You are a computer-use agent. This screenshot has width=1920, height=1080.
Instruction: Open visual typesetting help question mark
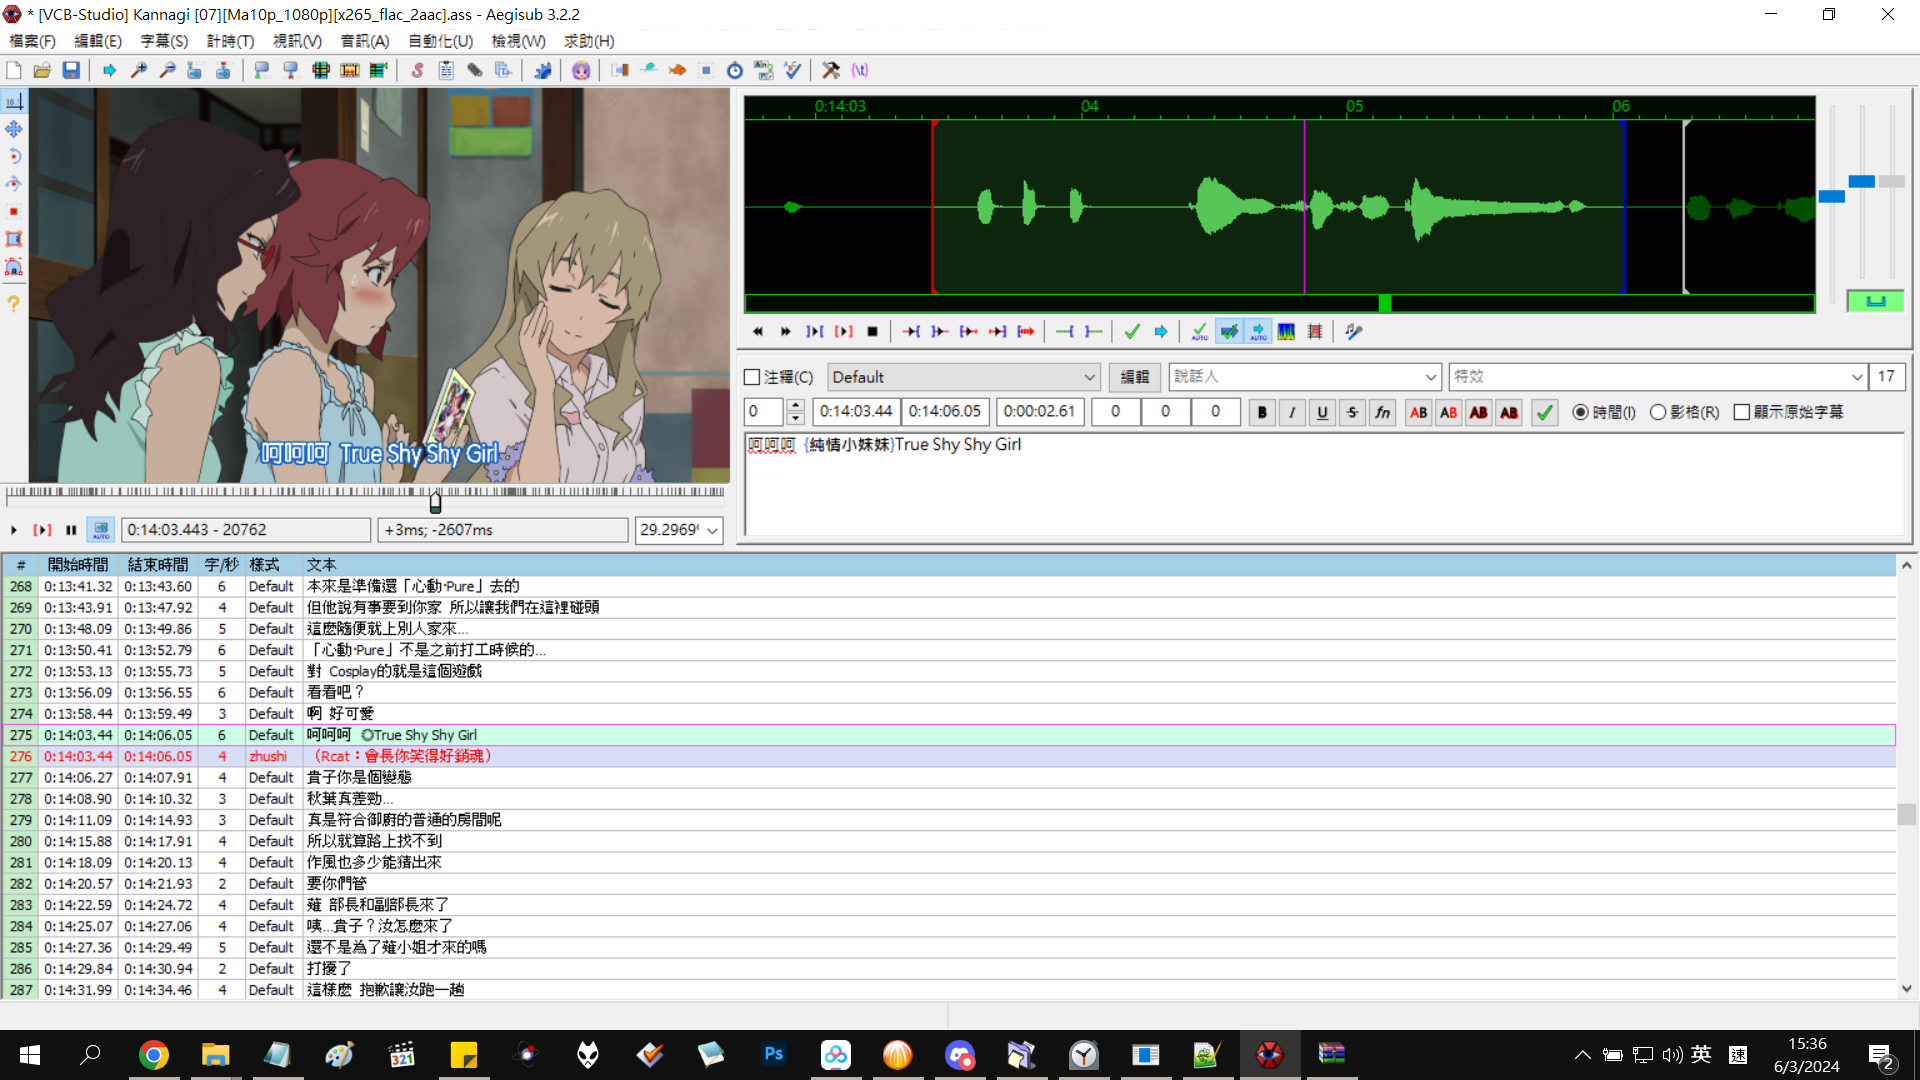point(14,303)
